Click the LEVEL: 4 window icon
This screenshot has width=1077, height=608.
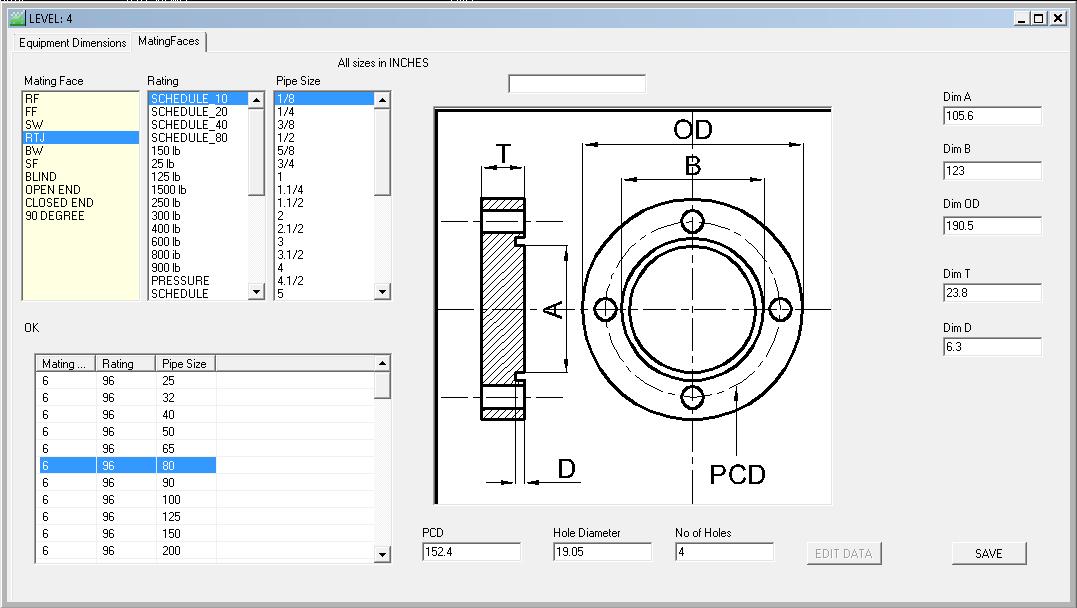click(17, 18)
